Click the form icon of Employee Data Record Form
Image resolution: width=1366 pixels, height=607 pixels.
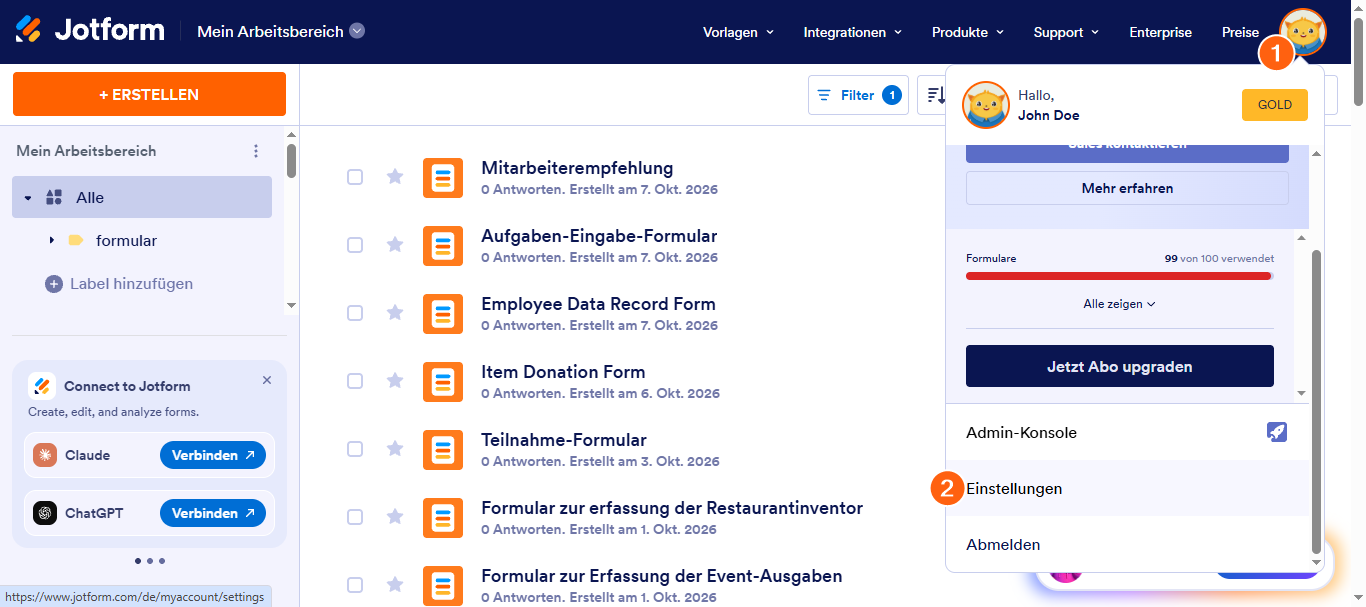tap(443, 314)
